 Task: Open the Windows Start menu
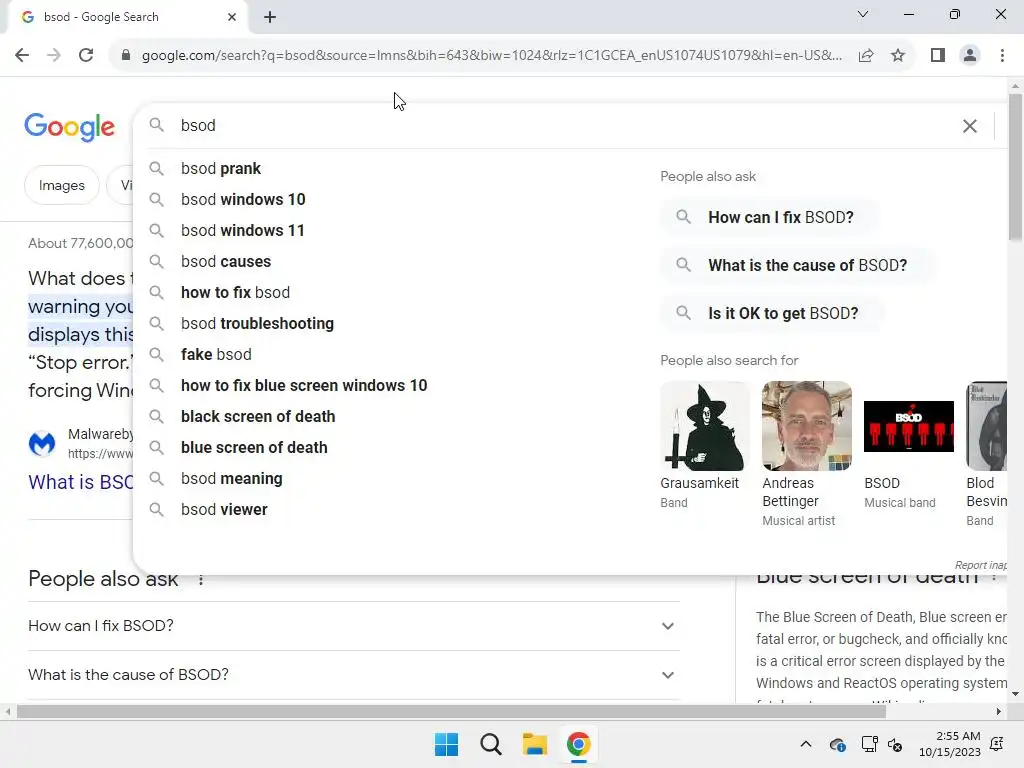click(x=447, y=744)
